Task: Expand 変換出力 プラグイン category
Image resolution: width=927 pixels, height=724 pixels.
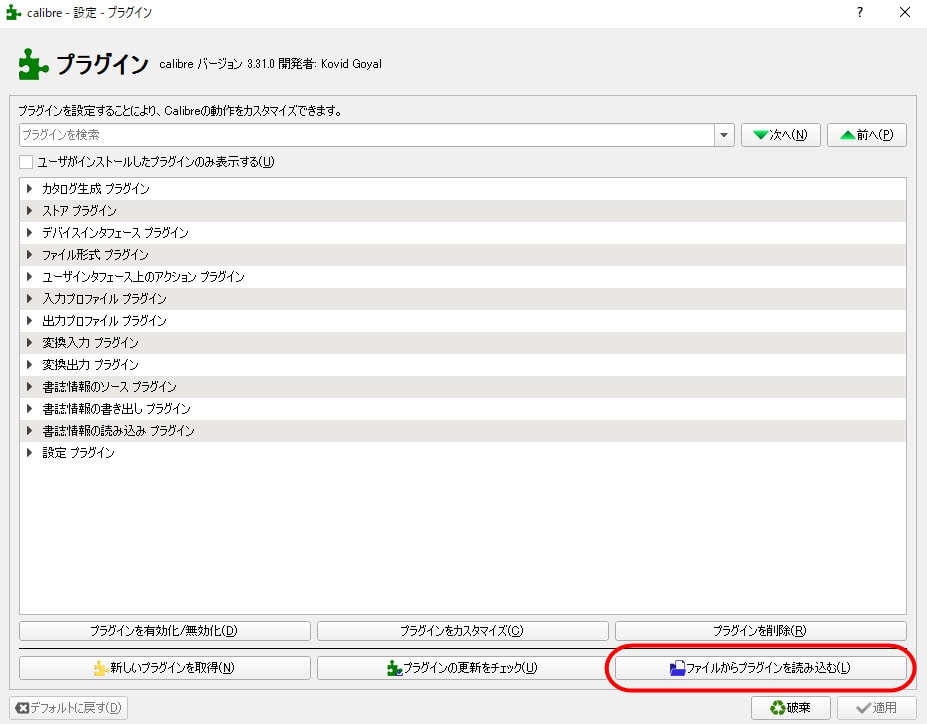Action: (x=29, y=365)
